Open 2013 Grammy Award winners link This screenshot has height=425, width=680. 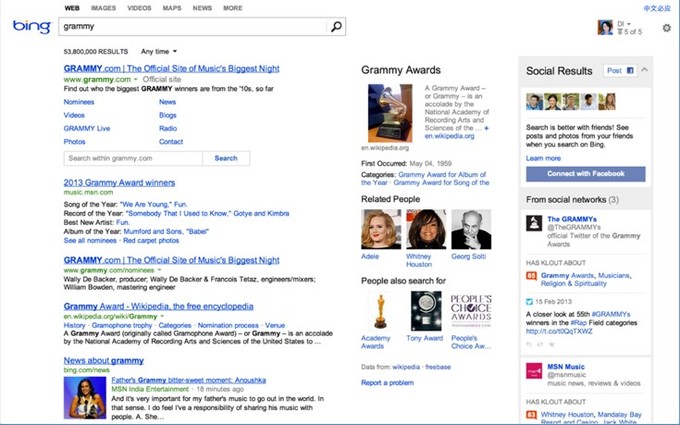click(x=119, y=183)
